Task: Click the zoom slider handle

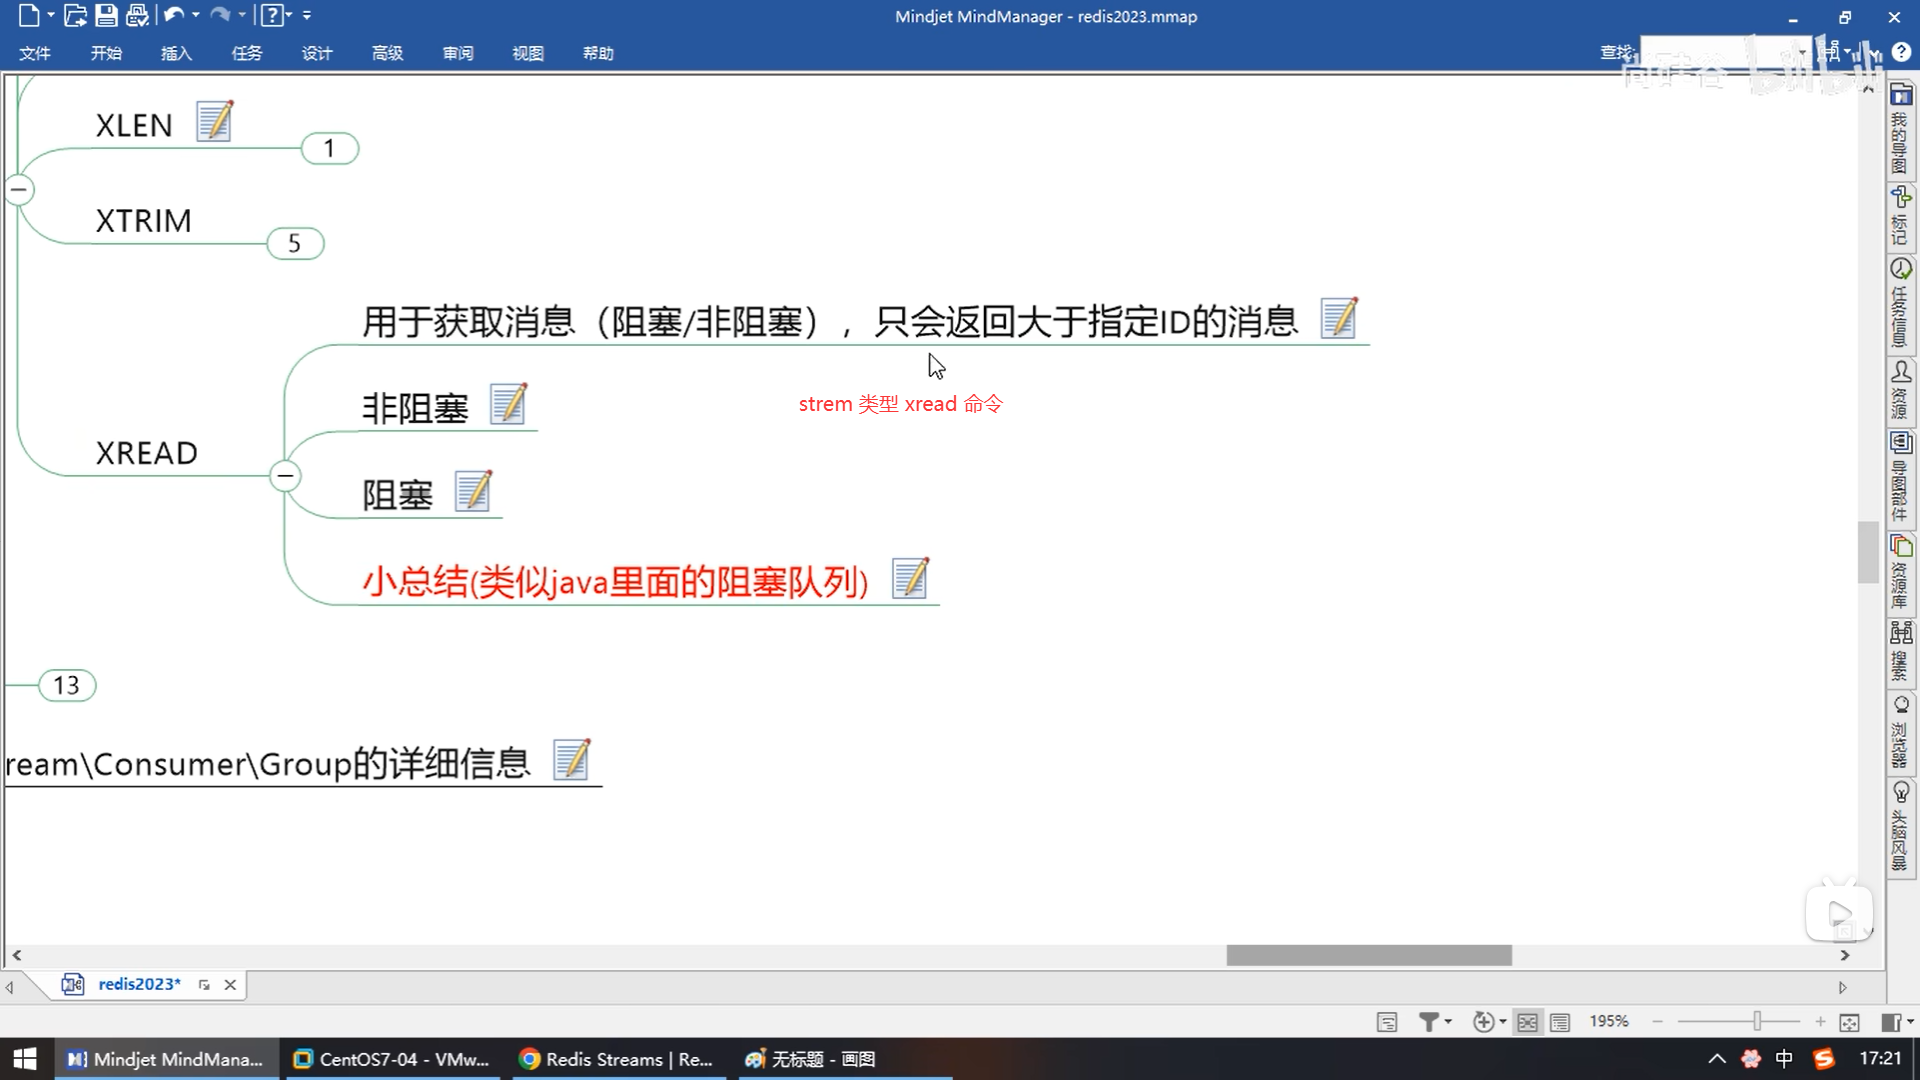Action: point(1756,1021)
